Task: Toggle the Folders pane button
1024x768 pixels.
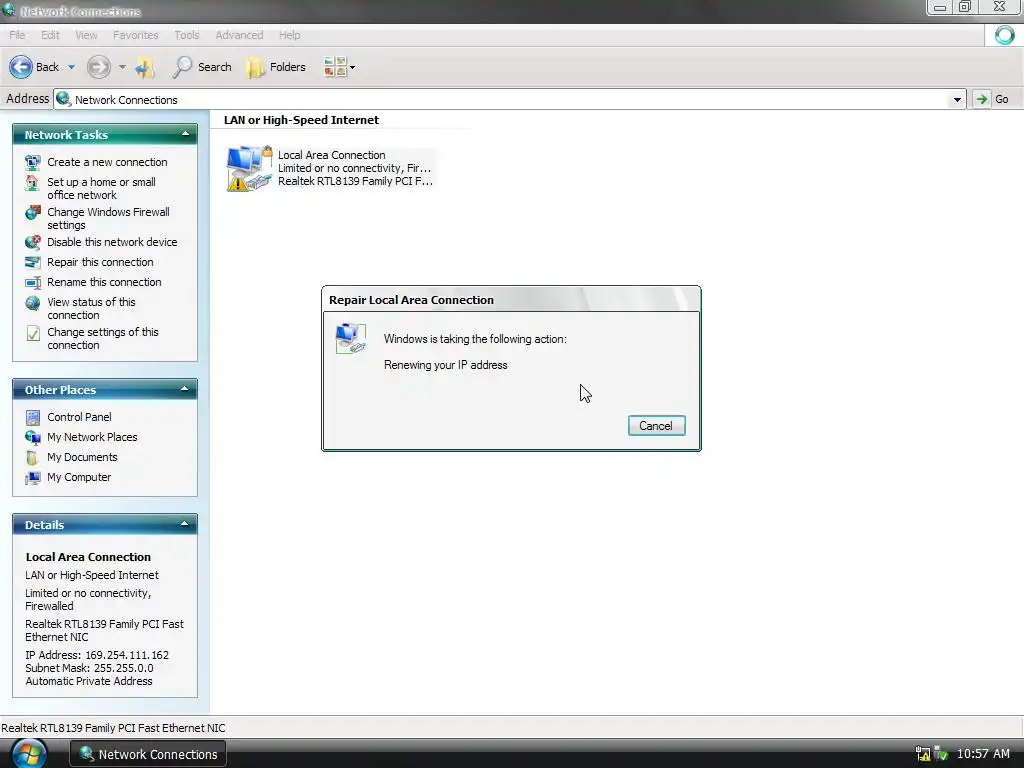Action: pos(276,67)
